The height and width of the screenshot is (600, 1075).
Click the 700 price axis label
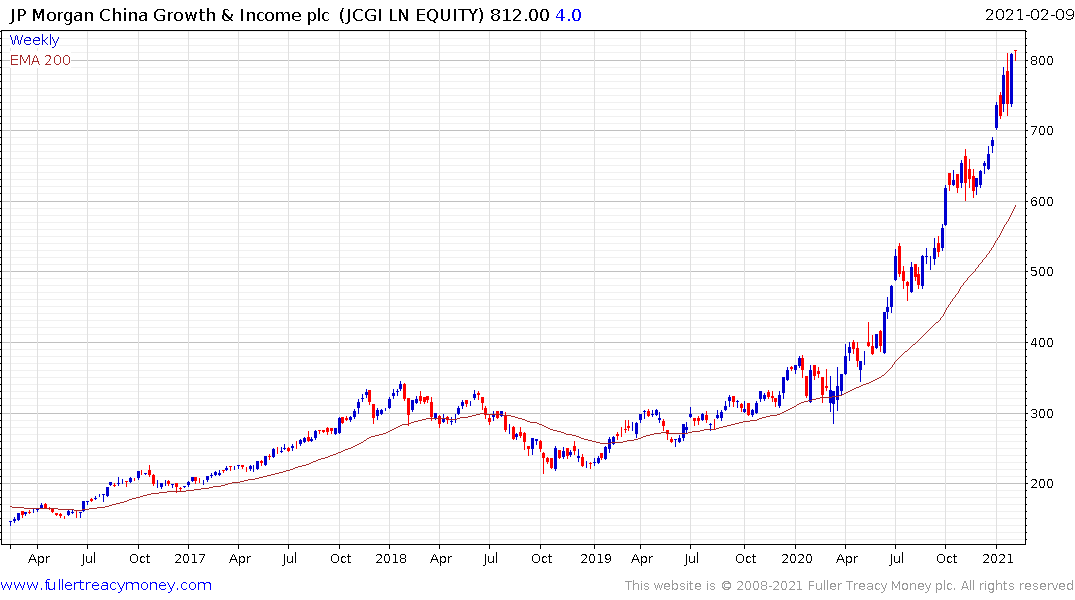tap(1041, 130)
